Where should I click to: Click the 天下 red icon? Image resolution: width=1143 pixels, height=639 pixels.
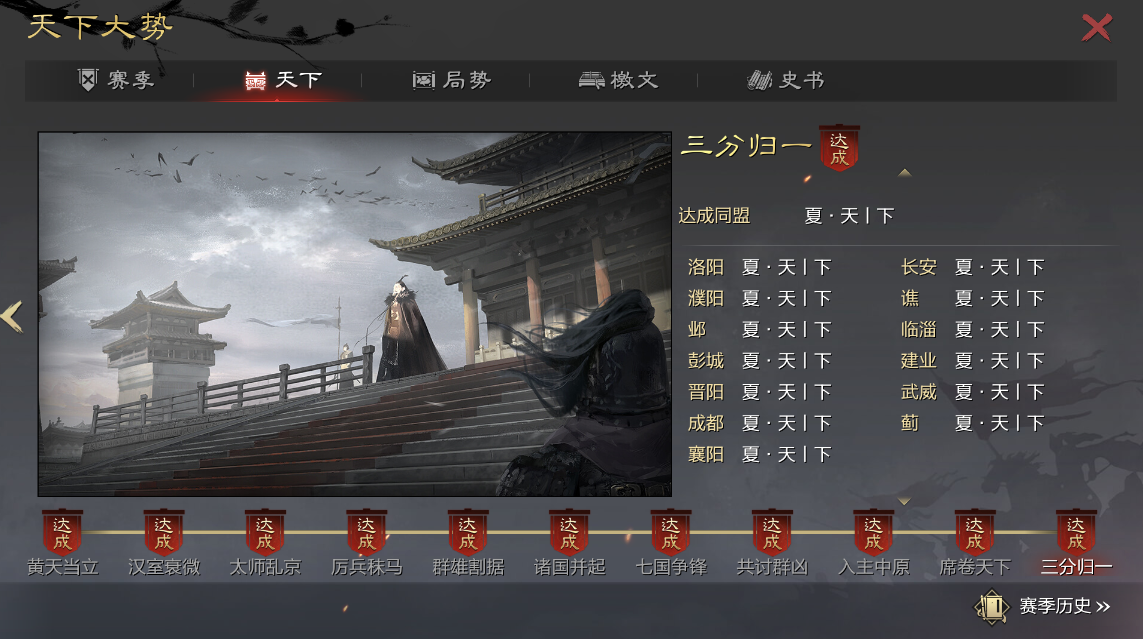(255, 80)
